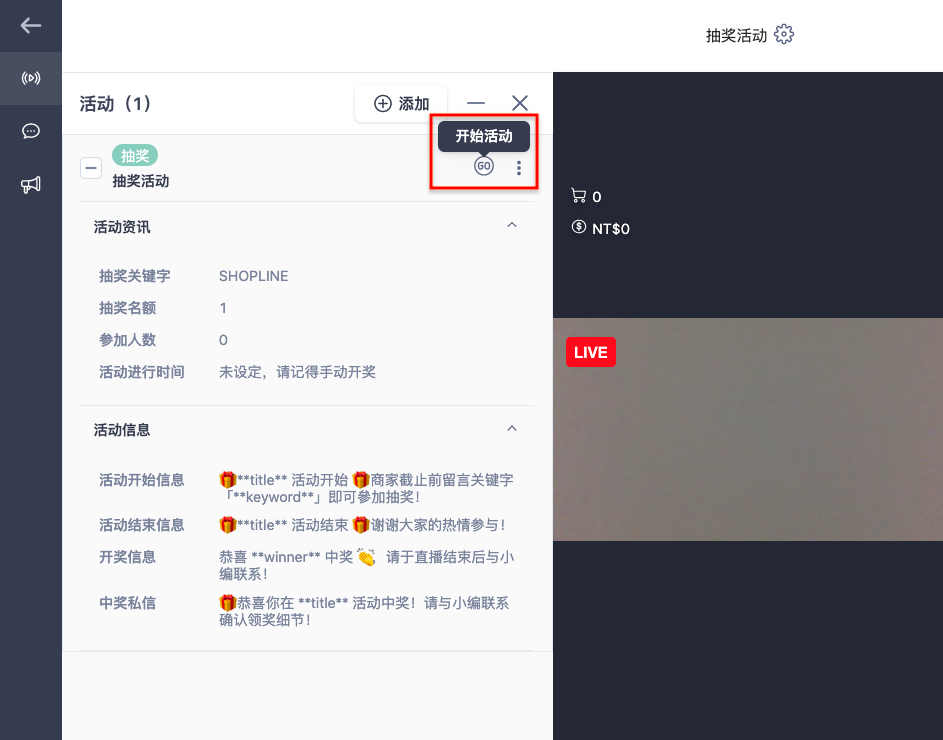Click the 抽奖关键字 label
The image size is (943, 740).
[135, 276]
